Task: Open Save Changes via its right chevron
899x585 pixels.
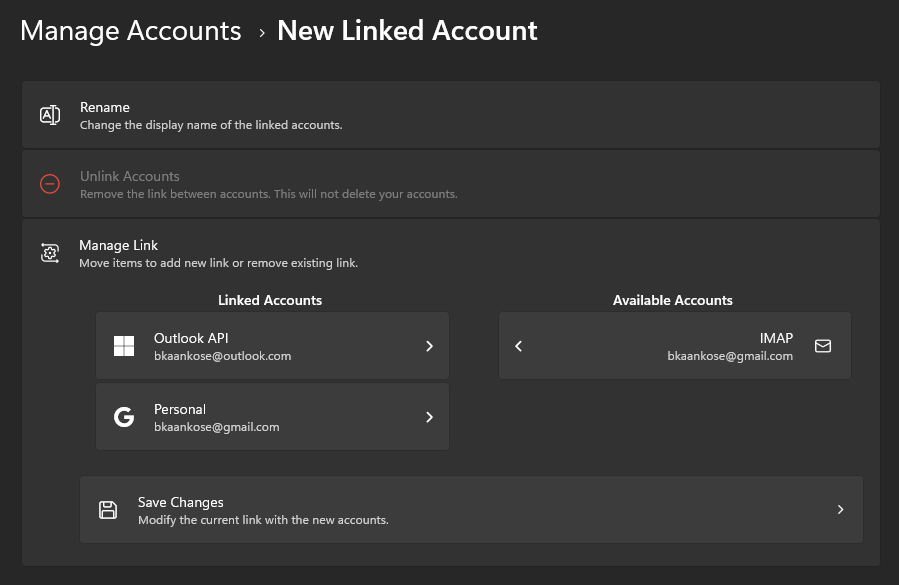Action: point(840,509)
